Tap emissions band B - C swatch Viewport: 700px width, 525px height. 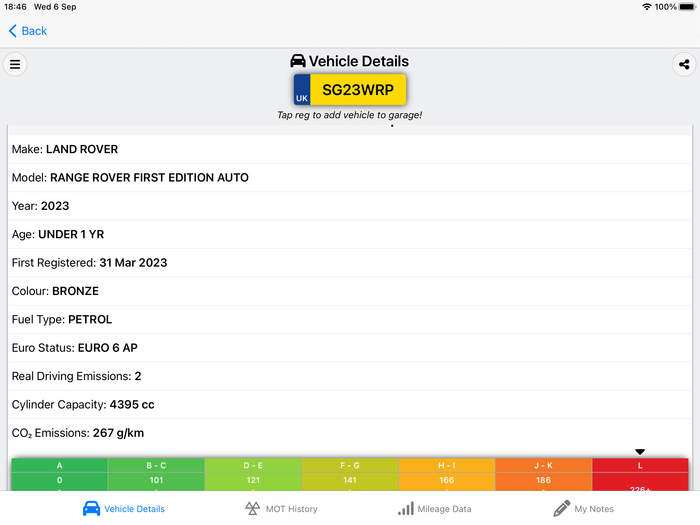point(156,474)
